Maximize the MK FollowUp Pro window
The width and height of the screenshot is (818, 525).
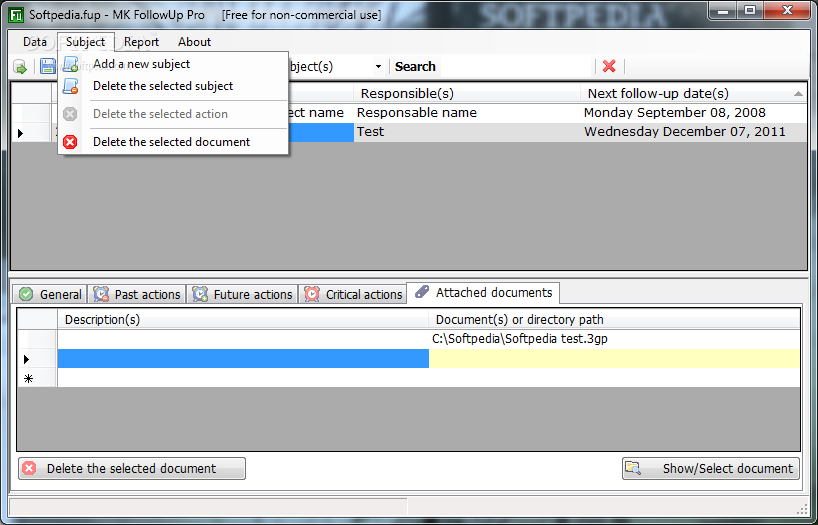pos(750,10)
